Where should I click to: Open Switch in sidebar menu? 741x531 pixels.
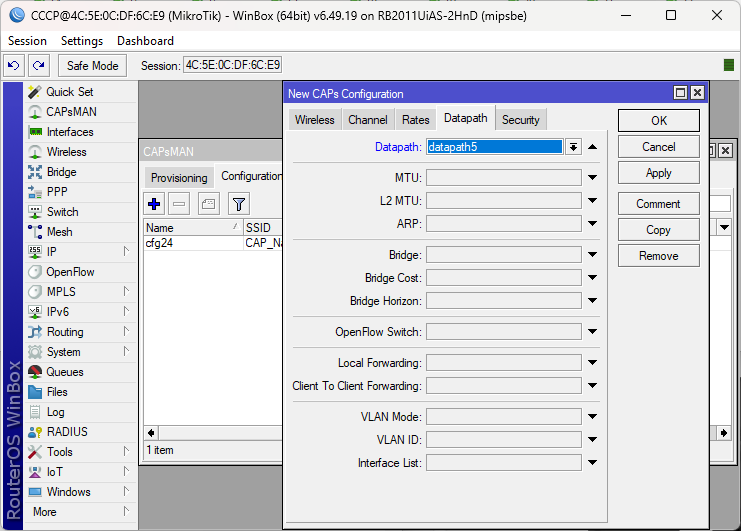[x=62, y=212]
